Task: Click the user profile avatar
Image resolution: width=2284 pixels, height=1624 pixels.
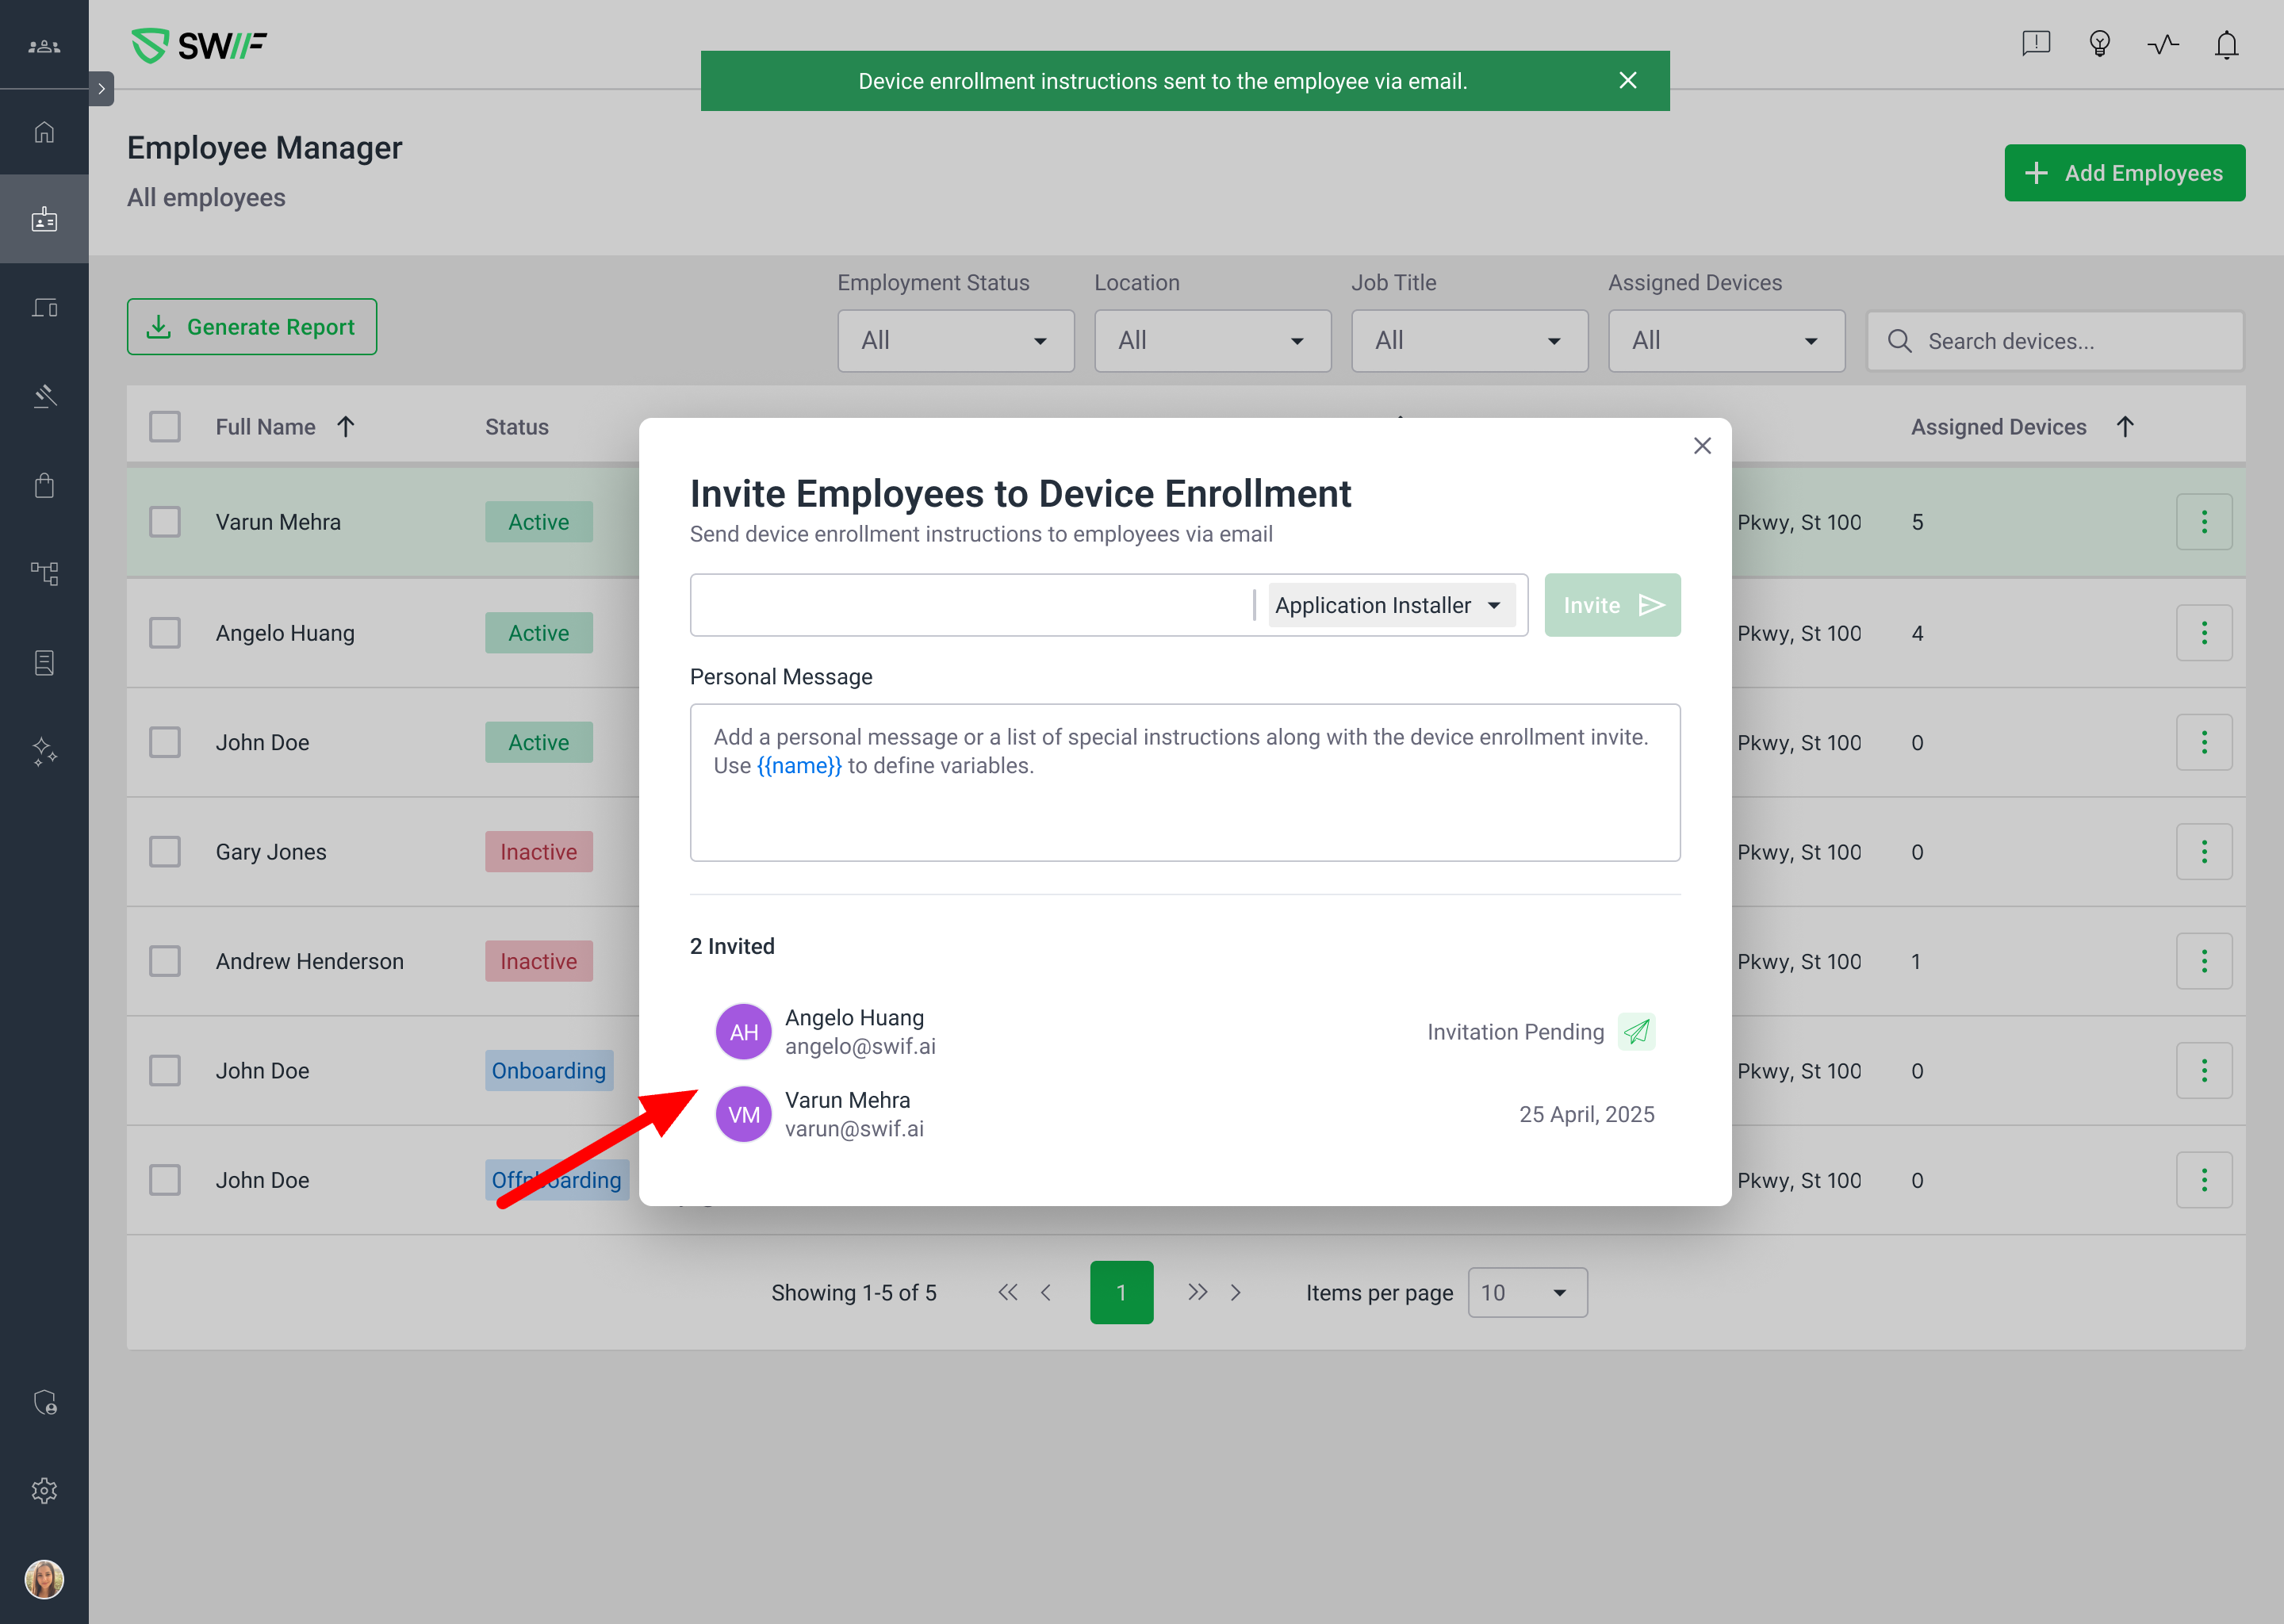Action: (44, 1579)
